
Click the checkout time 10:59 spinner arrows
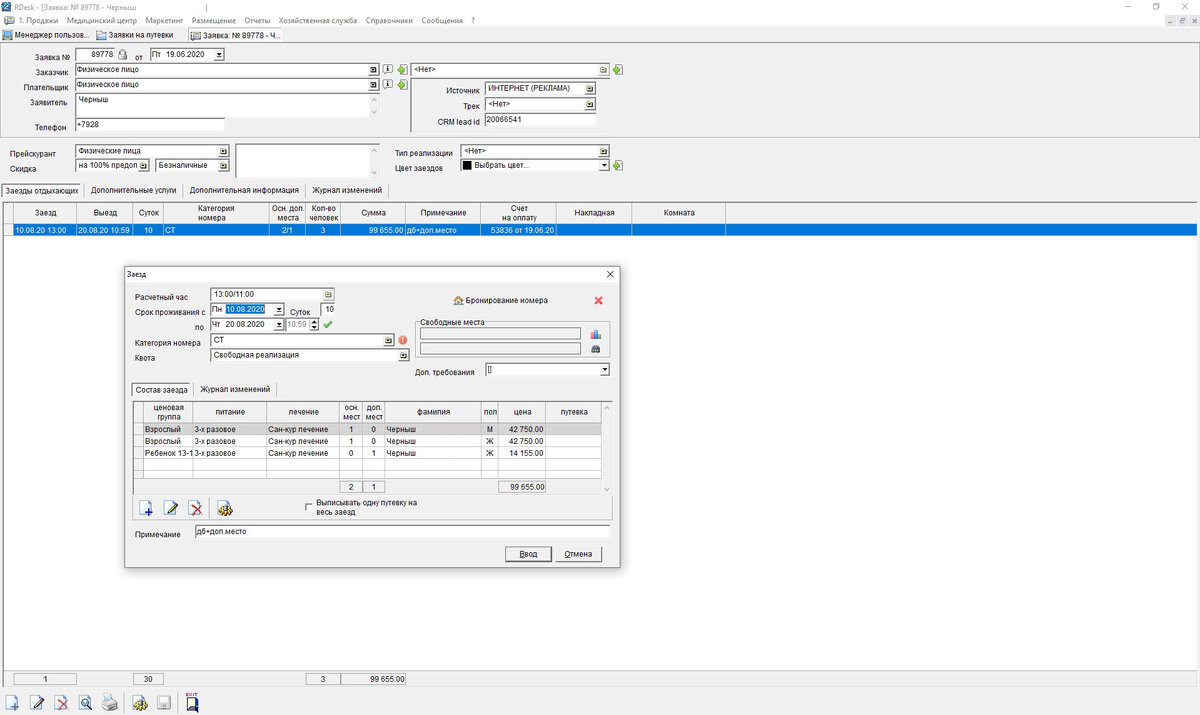[x=314, y=324]
